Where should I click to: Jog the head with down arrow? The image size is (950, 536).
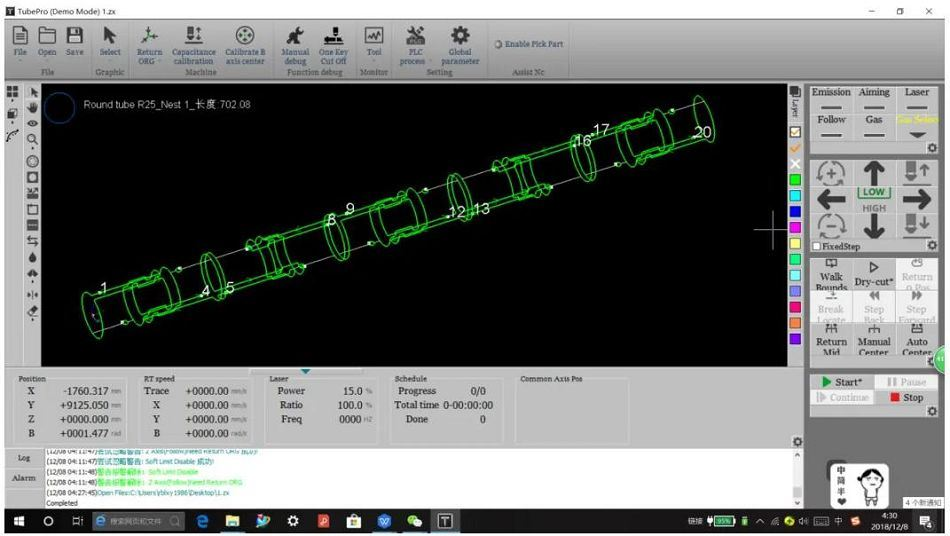874,226
